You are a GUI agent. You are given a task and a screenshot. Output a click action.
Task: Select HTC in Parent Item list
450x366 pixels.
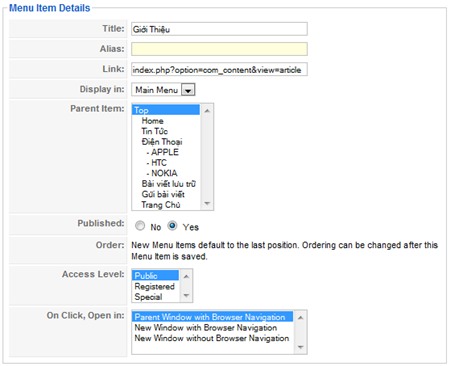(166, 163)
